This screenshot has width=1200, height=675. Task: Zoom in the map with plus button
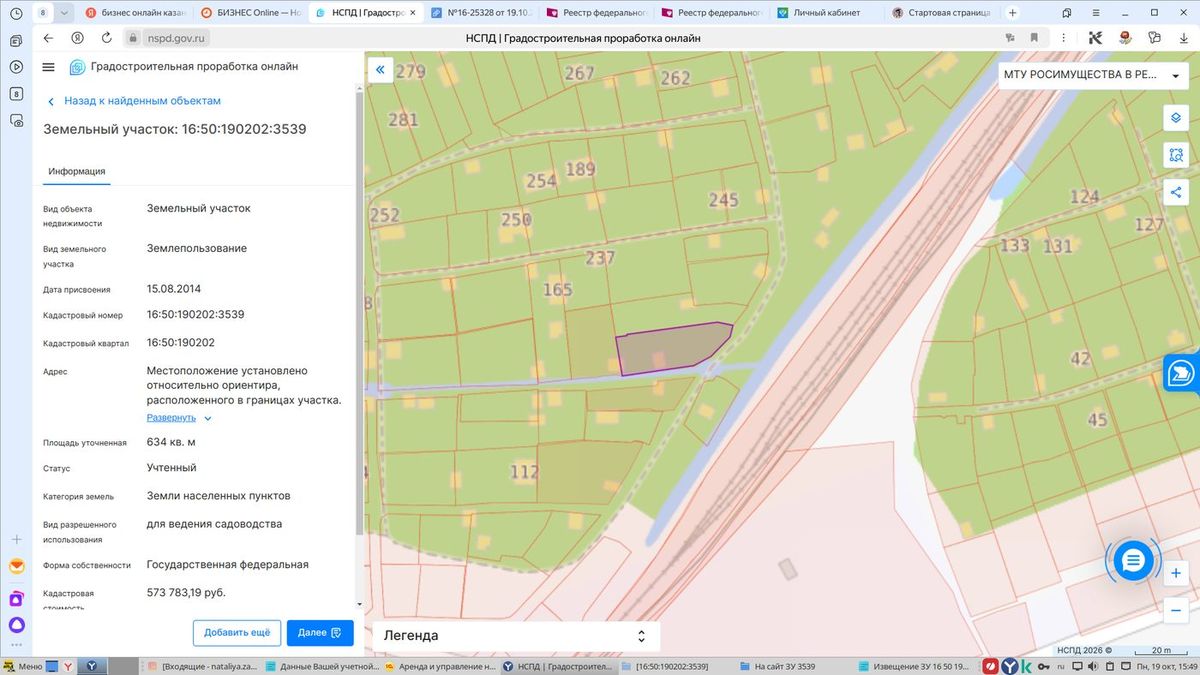[x=1176, y=573]
